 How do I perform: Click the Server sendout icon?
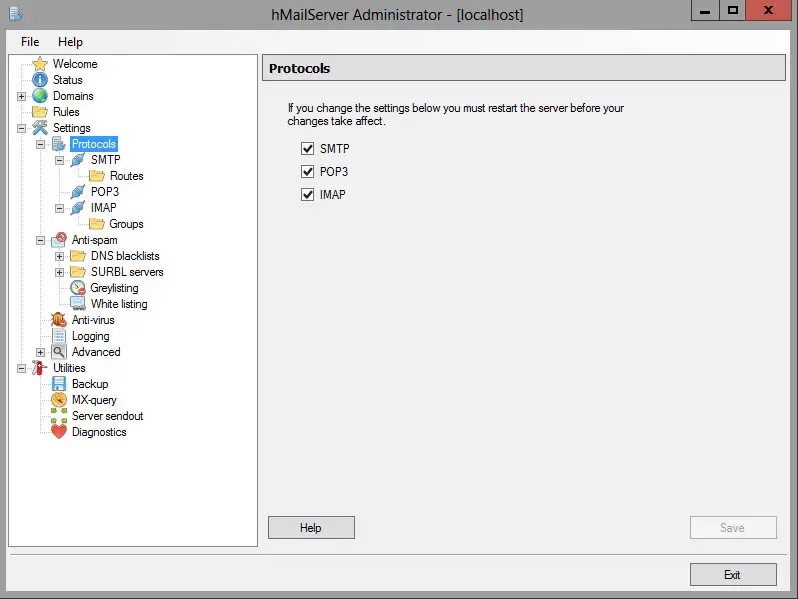[x=59, y=416]
